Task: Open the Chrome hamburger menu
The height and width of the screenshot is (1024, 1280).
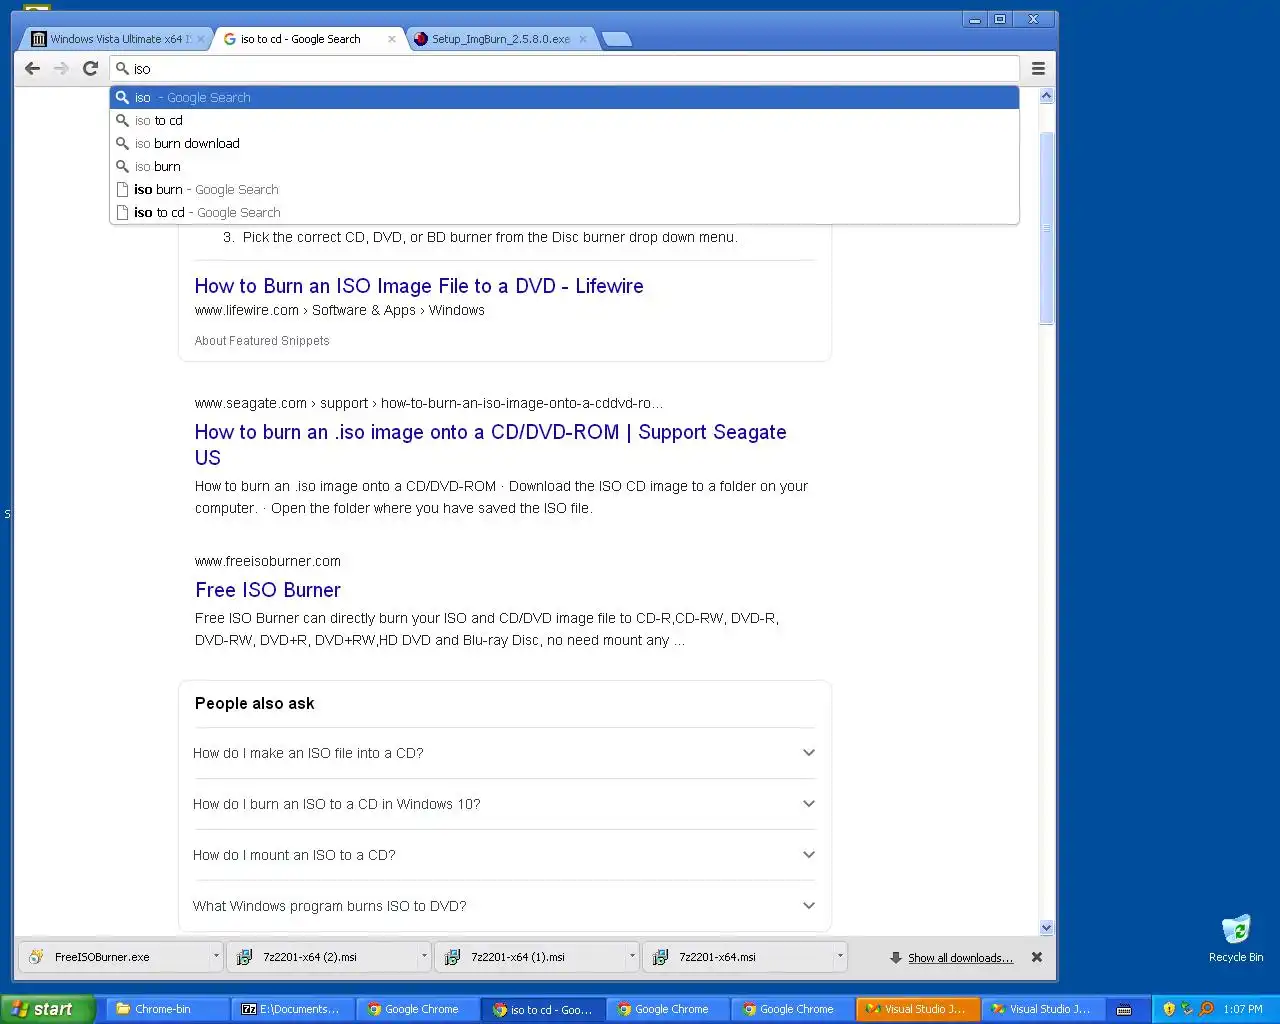Action: click(x=1038, y=68)
